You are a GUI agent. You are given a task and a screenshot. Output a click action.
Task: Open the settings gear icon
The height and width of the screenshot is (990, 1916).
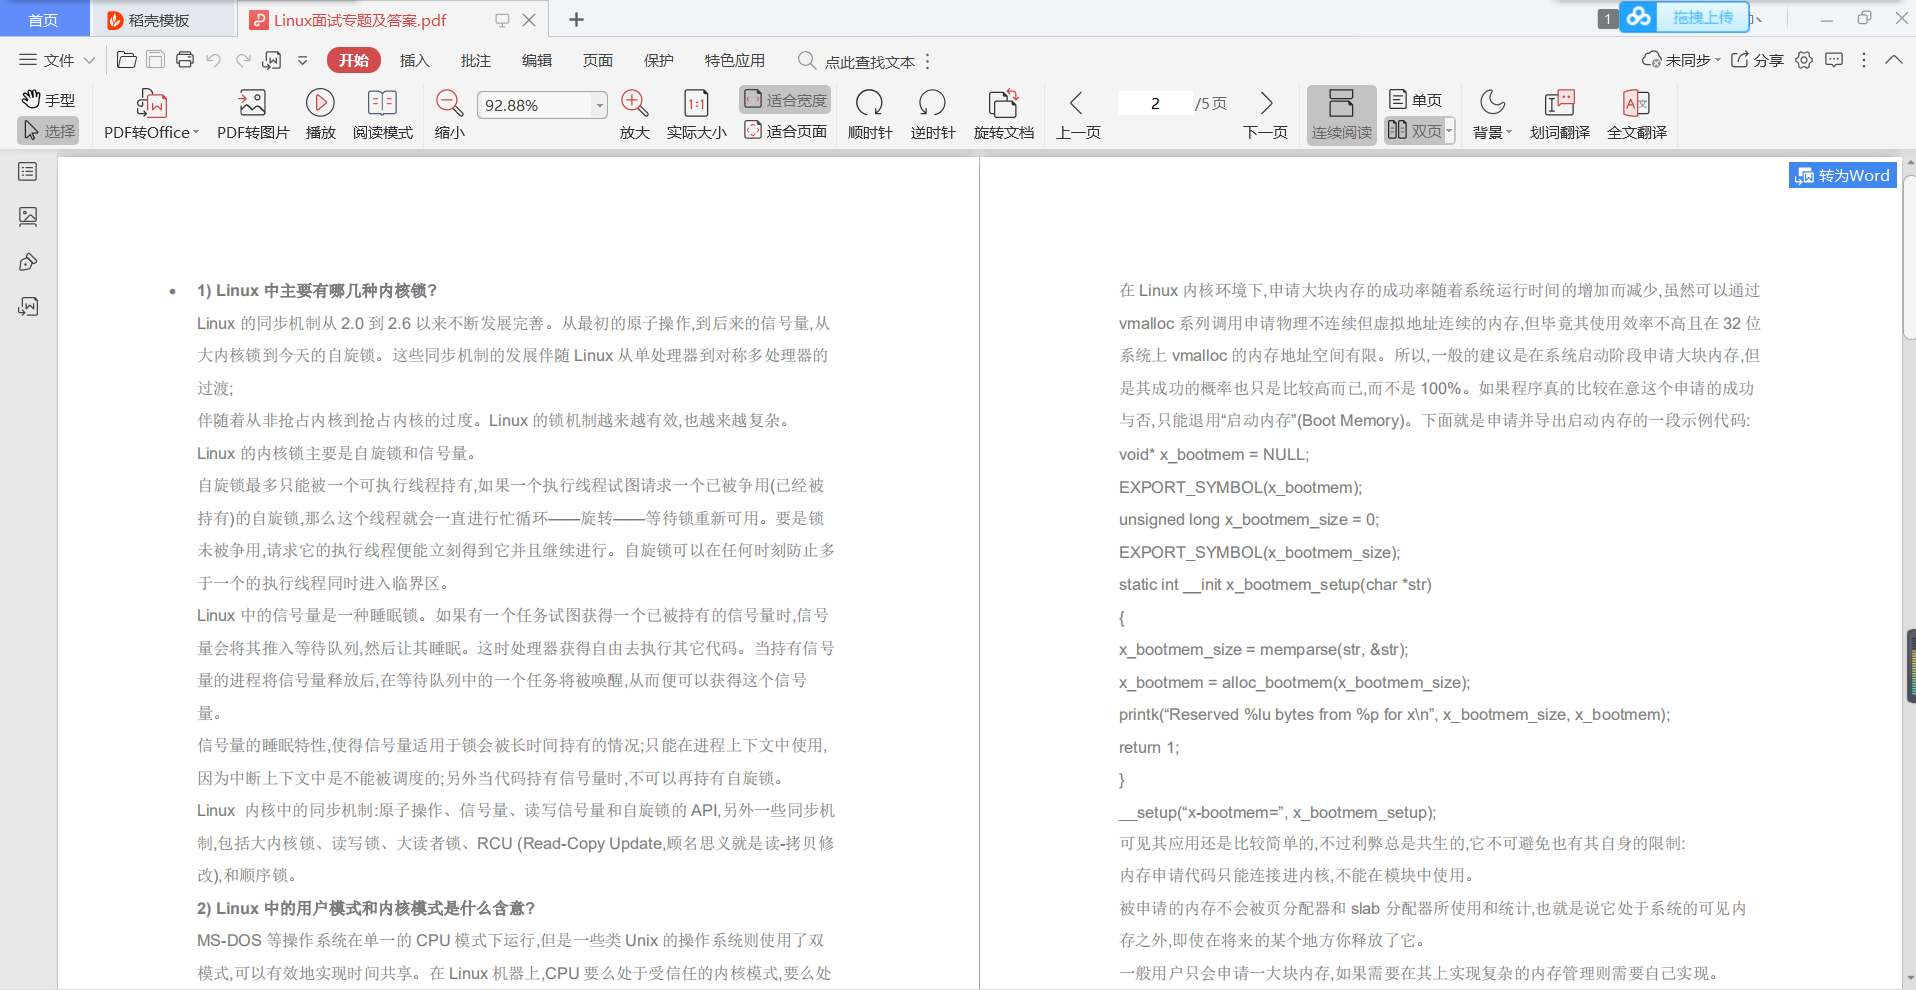click(1804, 60)
